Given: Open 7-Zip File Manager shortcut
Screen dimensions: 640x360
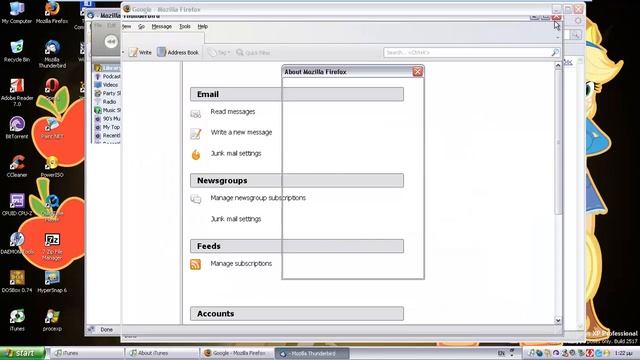Looking at the screenshot, I should click(x=52, y=247).
